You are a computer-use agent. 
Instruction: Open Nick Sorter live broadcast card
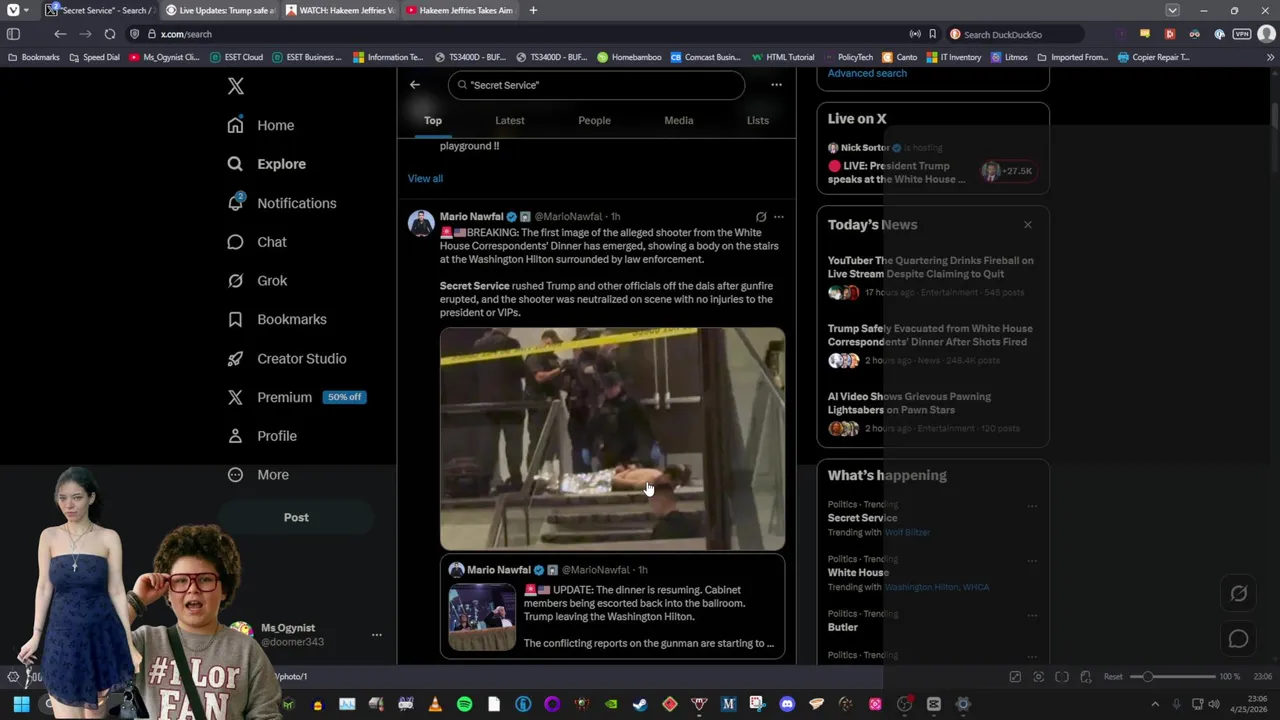(x=932, y=162)
